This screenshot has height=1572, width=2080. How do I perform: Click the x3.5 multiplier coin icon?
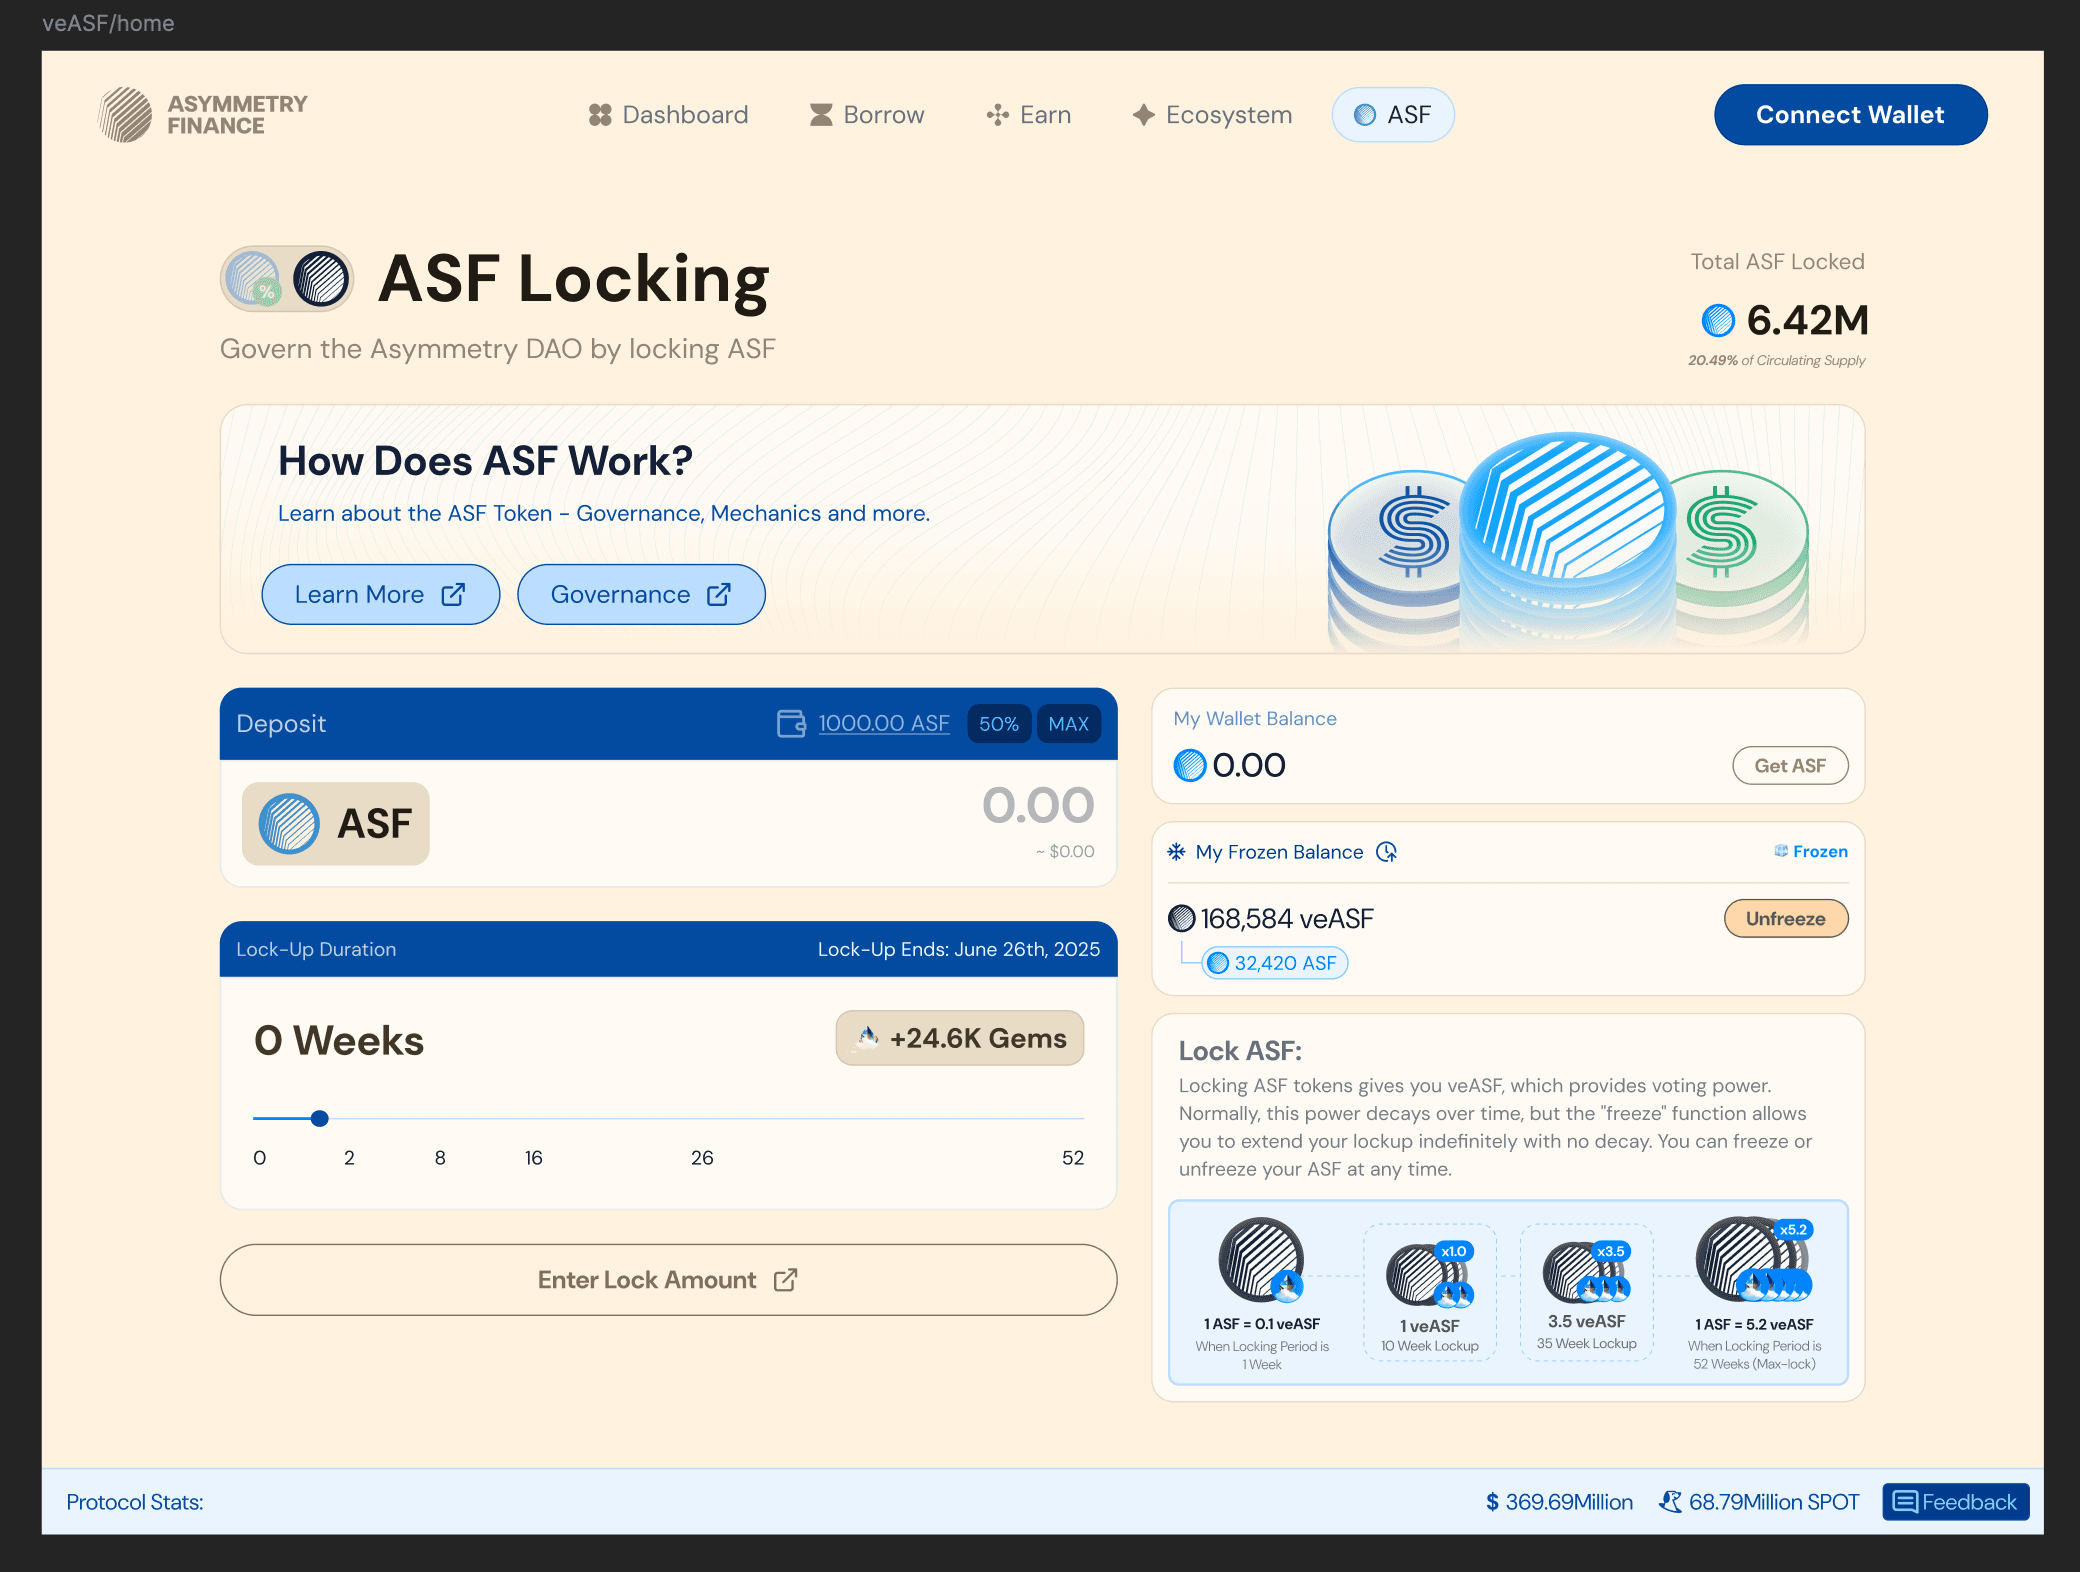tap(1587, 1272)
